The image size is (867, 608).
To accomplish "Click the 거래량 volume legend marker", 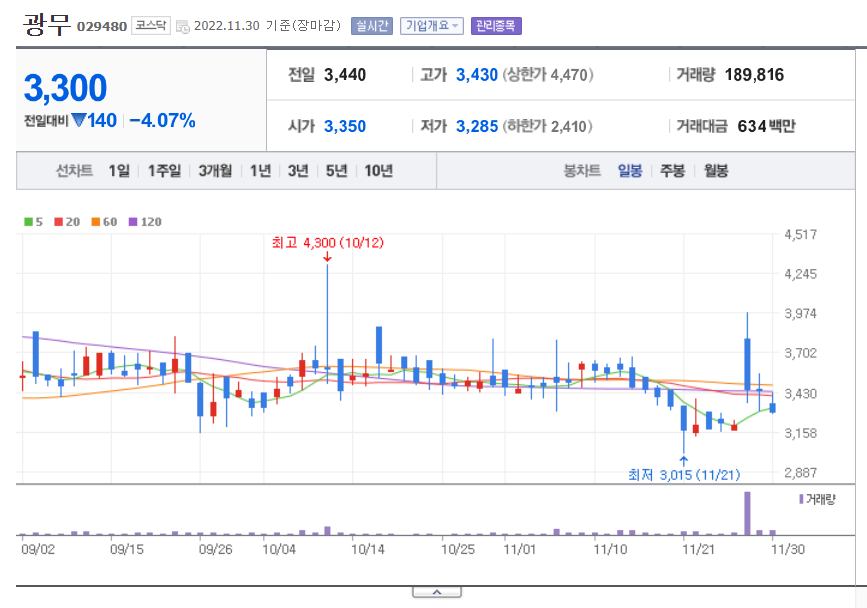I will (817, 499).
